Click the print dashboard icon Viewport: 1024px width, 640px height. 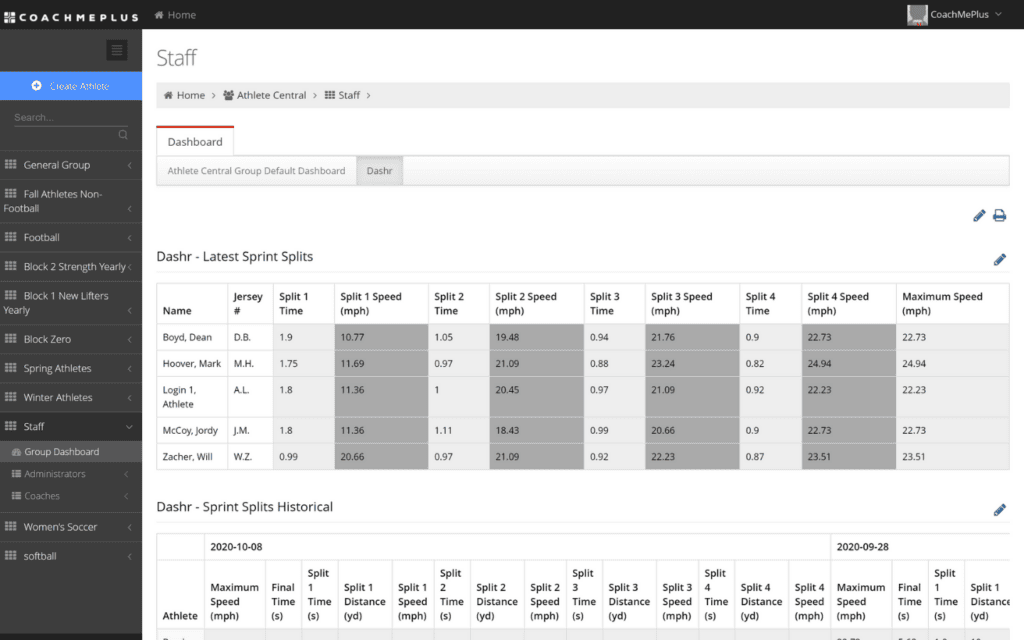pyautogui.click(x=999, y=216)
